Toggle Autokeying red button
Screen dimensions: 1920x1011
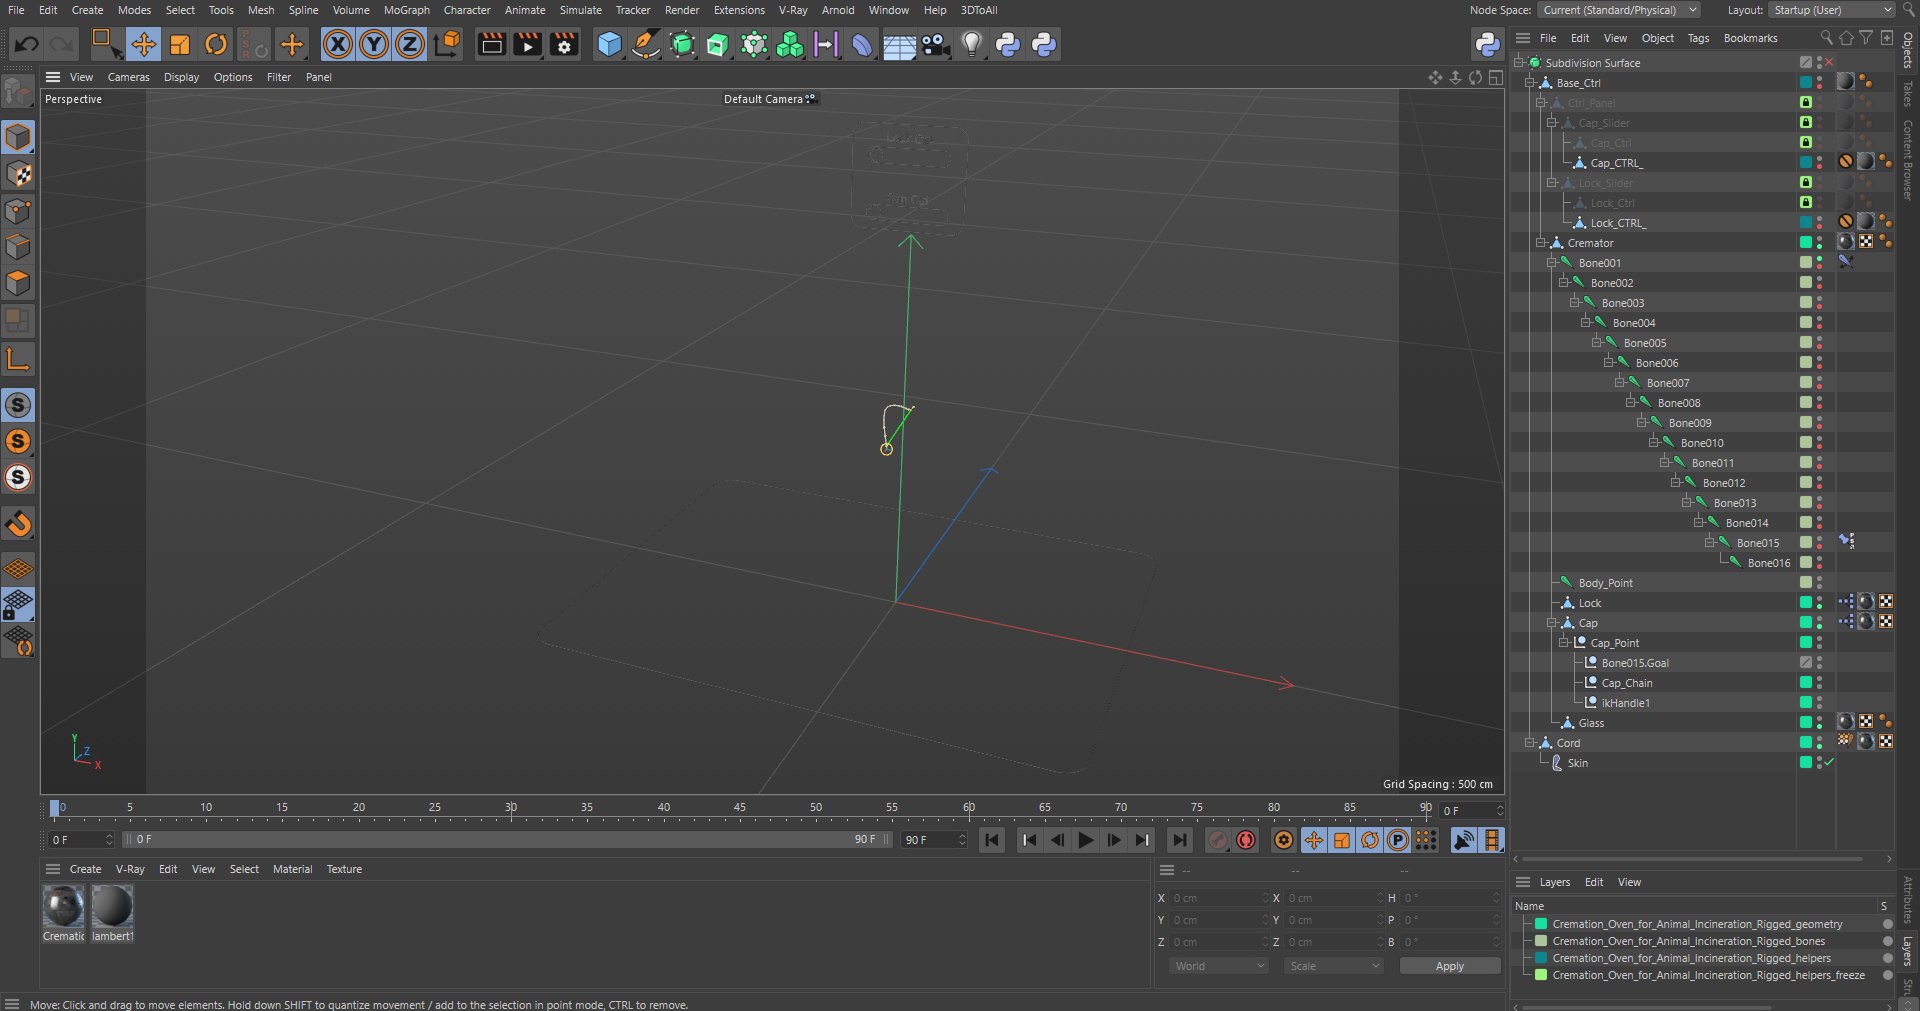click(1246, 840)
